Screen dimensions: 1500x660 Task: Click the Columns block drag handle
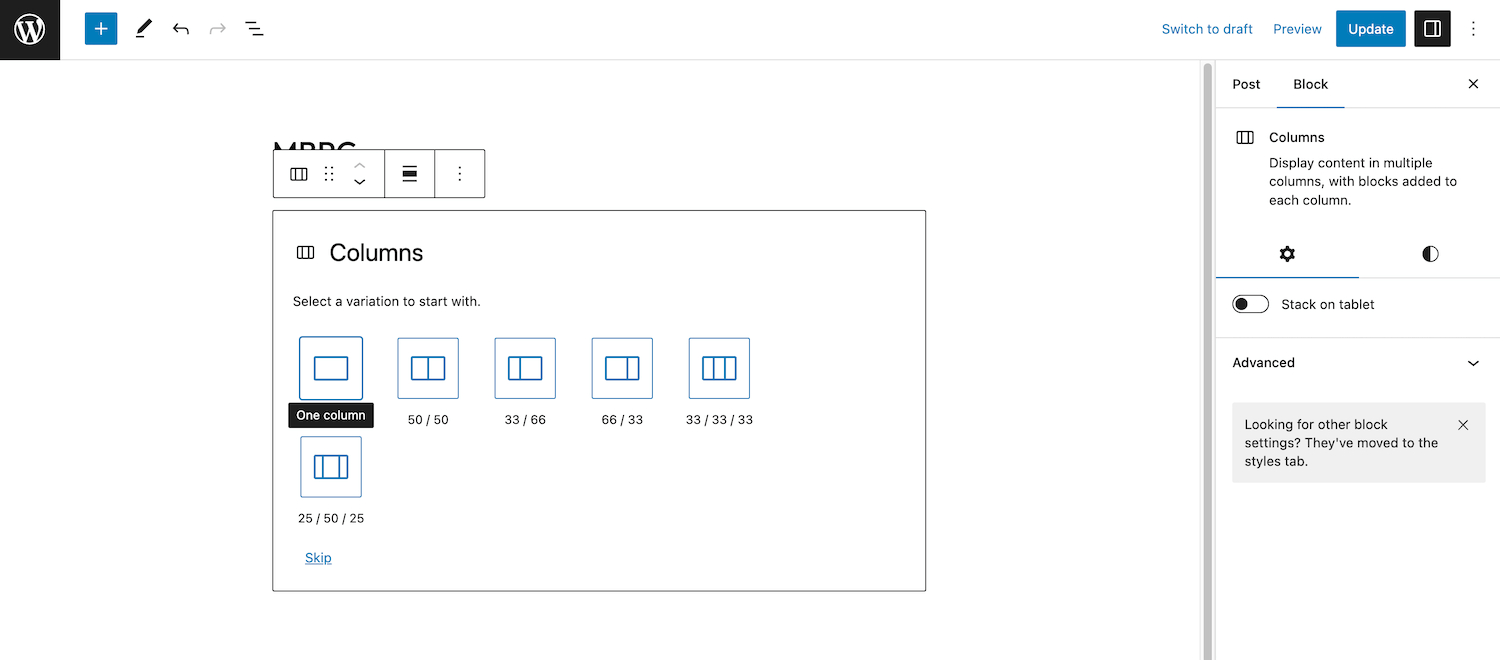coord(329,173)
